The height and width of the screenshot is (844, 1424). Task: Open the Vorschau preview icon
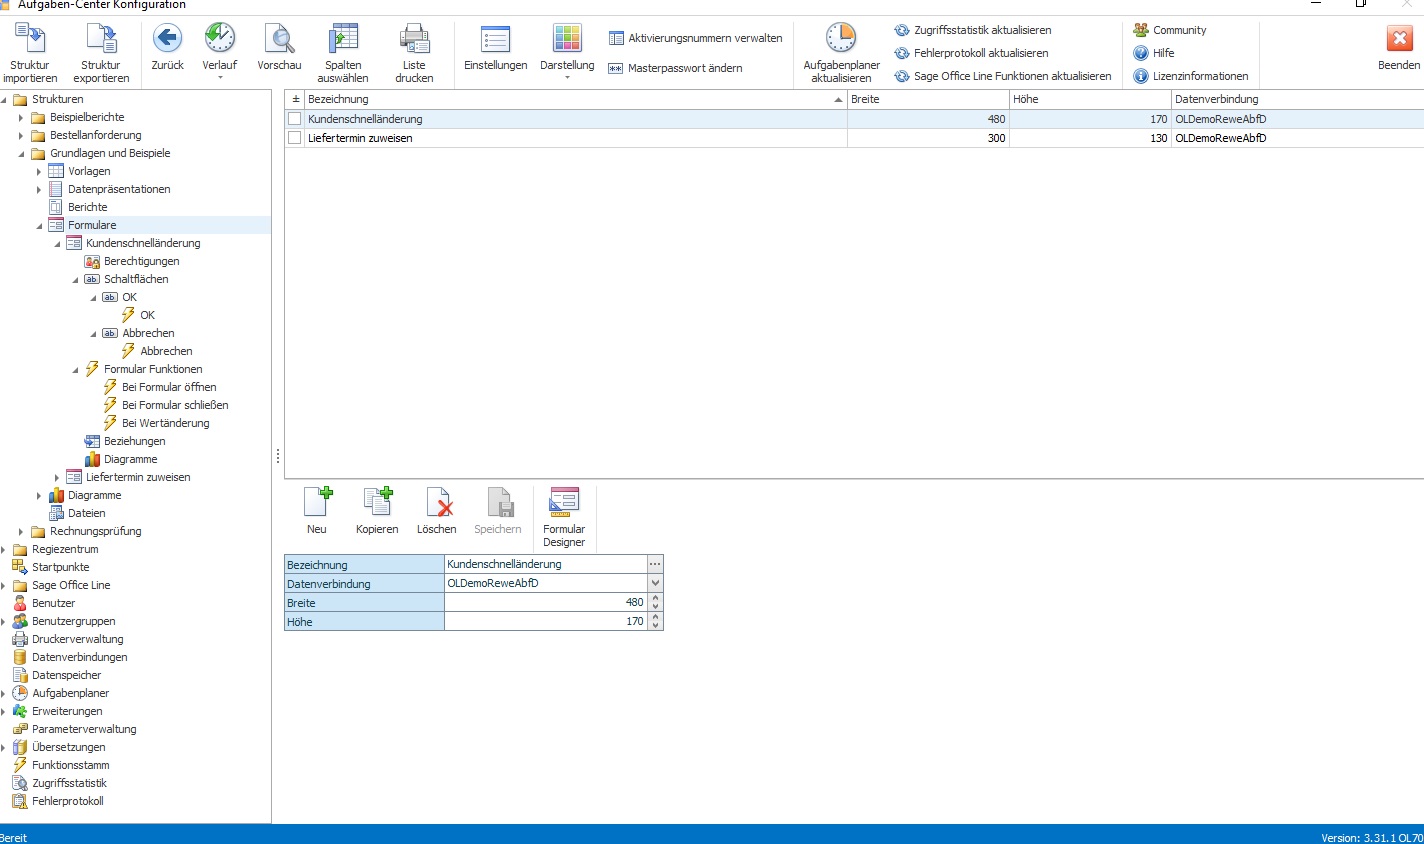[279, 39]
